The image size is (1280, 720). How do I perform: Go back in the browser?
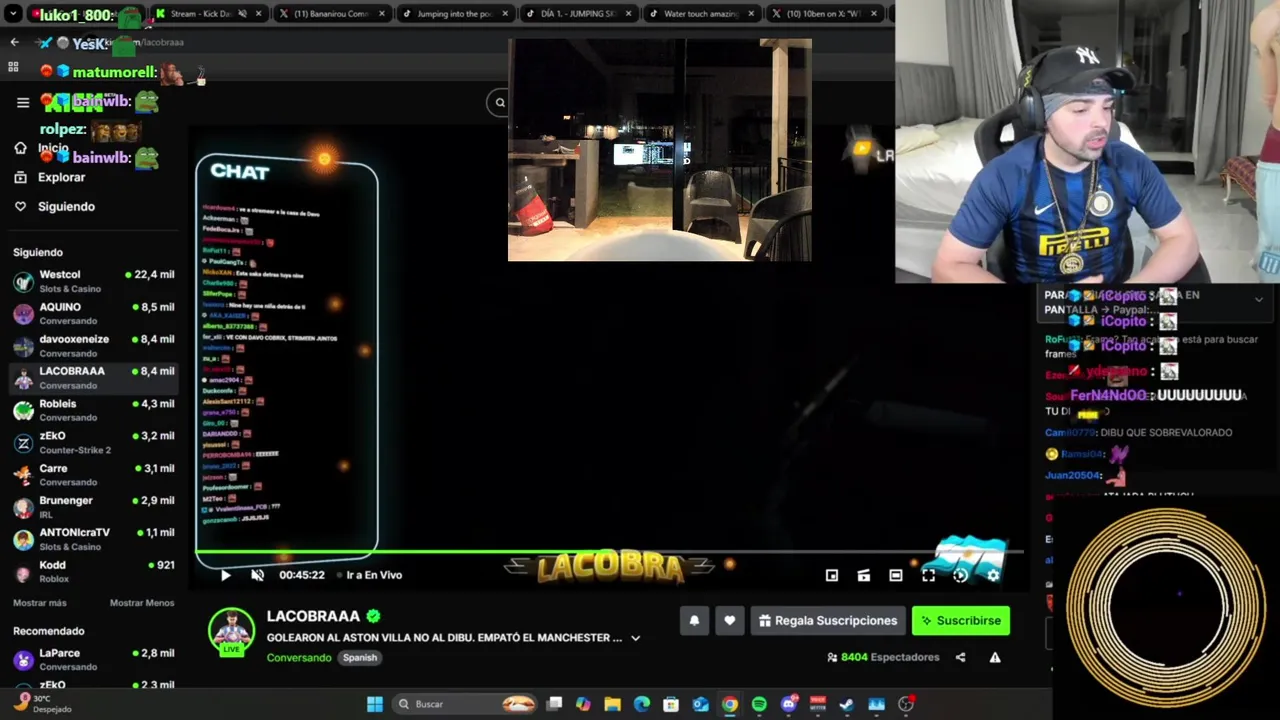14,42
